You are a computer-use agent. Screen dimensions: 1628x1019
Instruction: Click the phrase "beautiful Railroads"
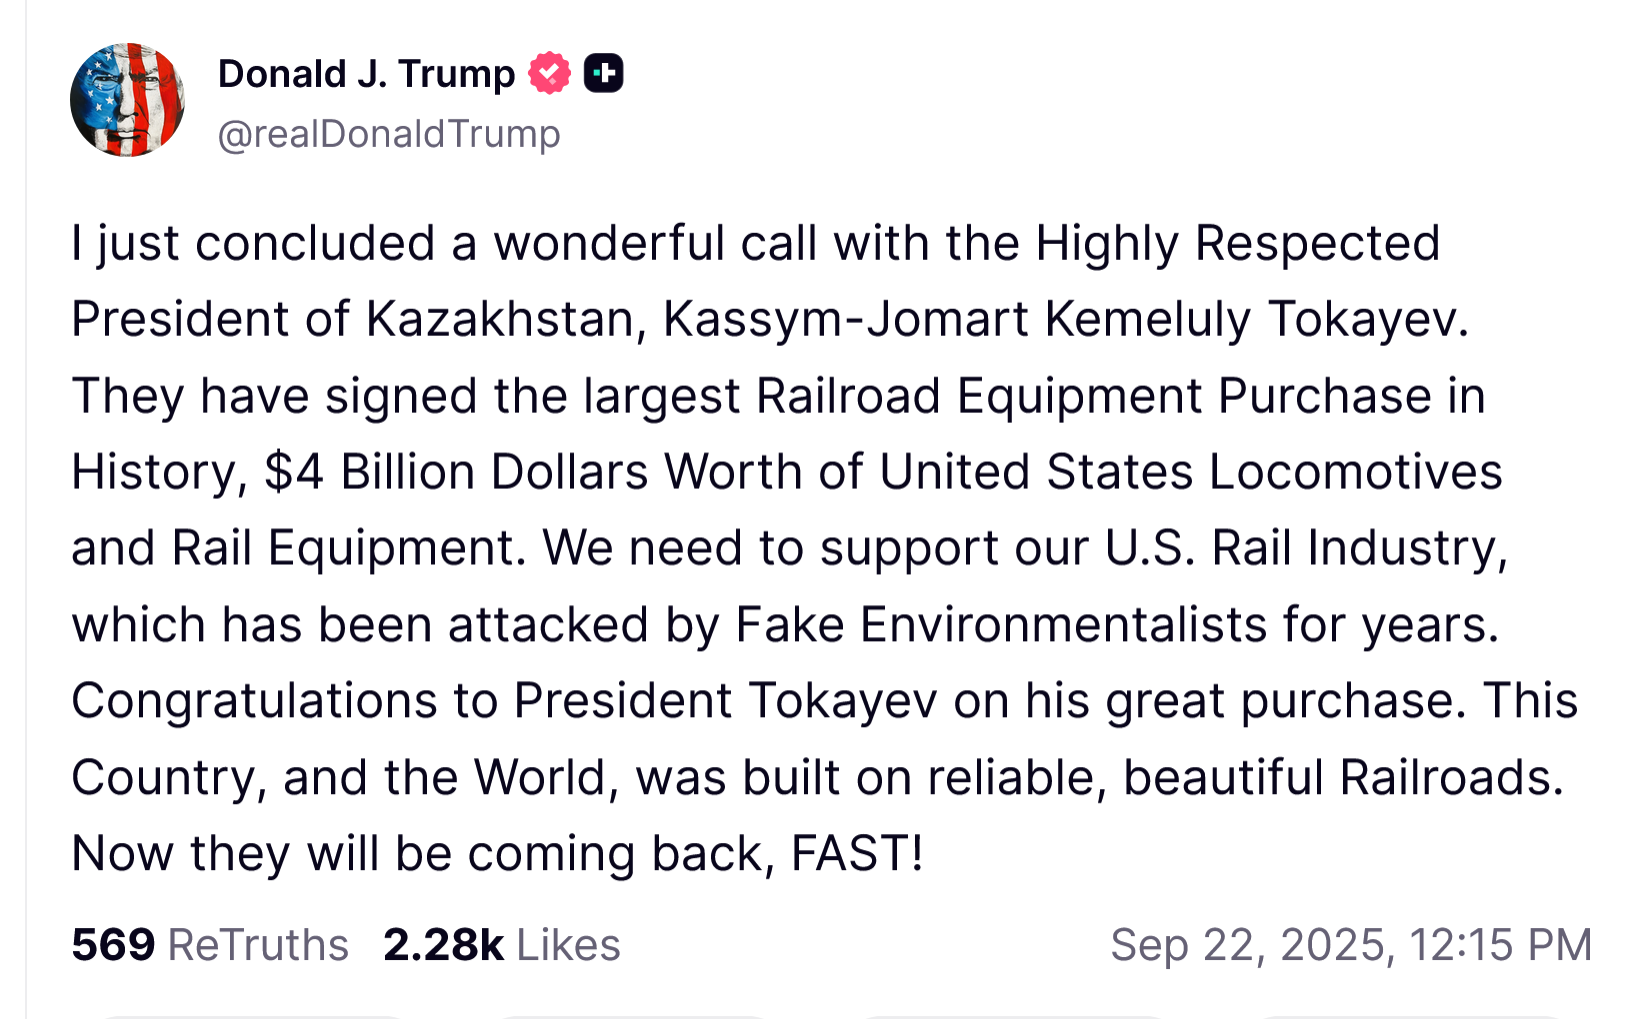click(x=1342, y=777)
